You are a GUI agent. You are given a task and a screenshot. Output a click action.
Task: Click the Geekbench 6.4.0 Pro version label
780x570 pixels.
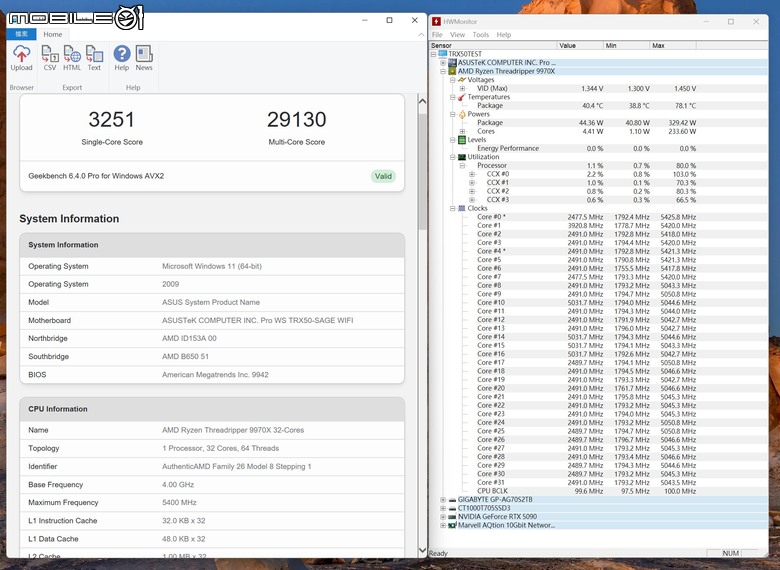[96, 176]
